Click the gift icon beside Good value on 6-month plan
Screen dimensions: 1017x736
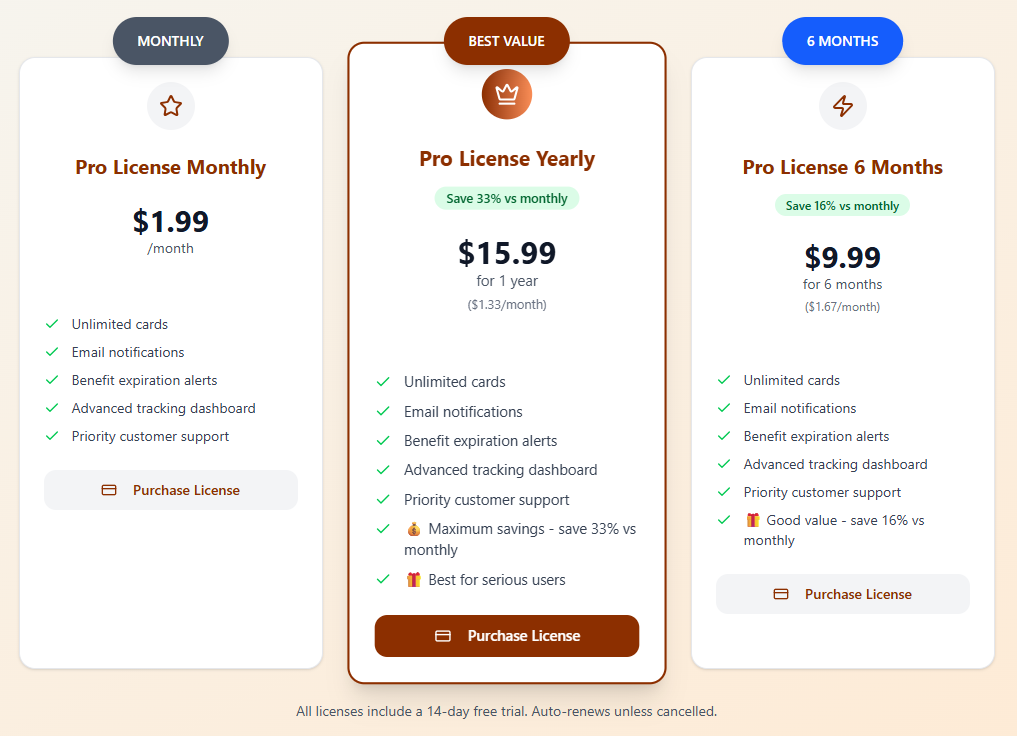(x=753, y=520)
